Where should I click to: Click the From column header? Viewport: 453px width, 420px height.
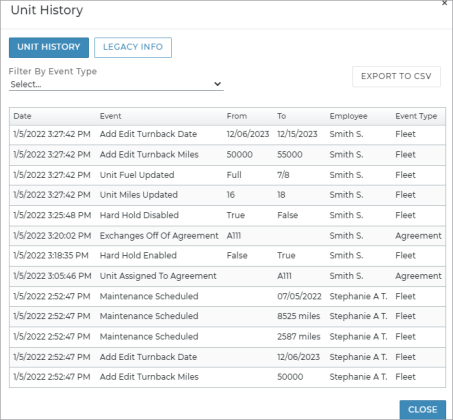tap(237, 116)
